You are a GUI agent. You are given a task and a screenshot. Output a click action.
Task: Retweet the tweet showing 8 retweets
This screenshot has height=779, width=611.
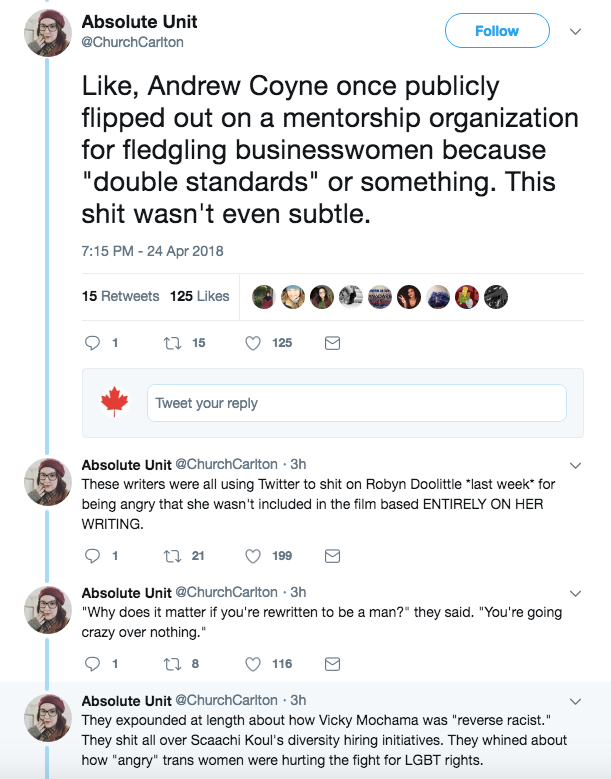[170, 663]
